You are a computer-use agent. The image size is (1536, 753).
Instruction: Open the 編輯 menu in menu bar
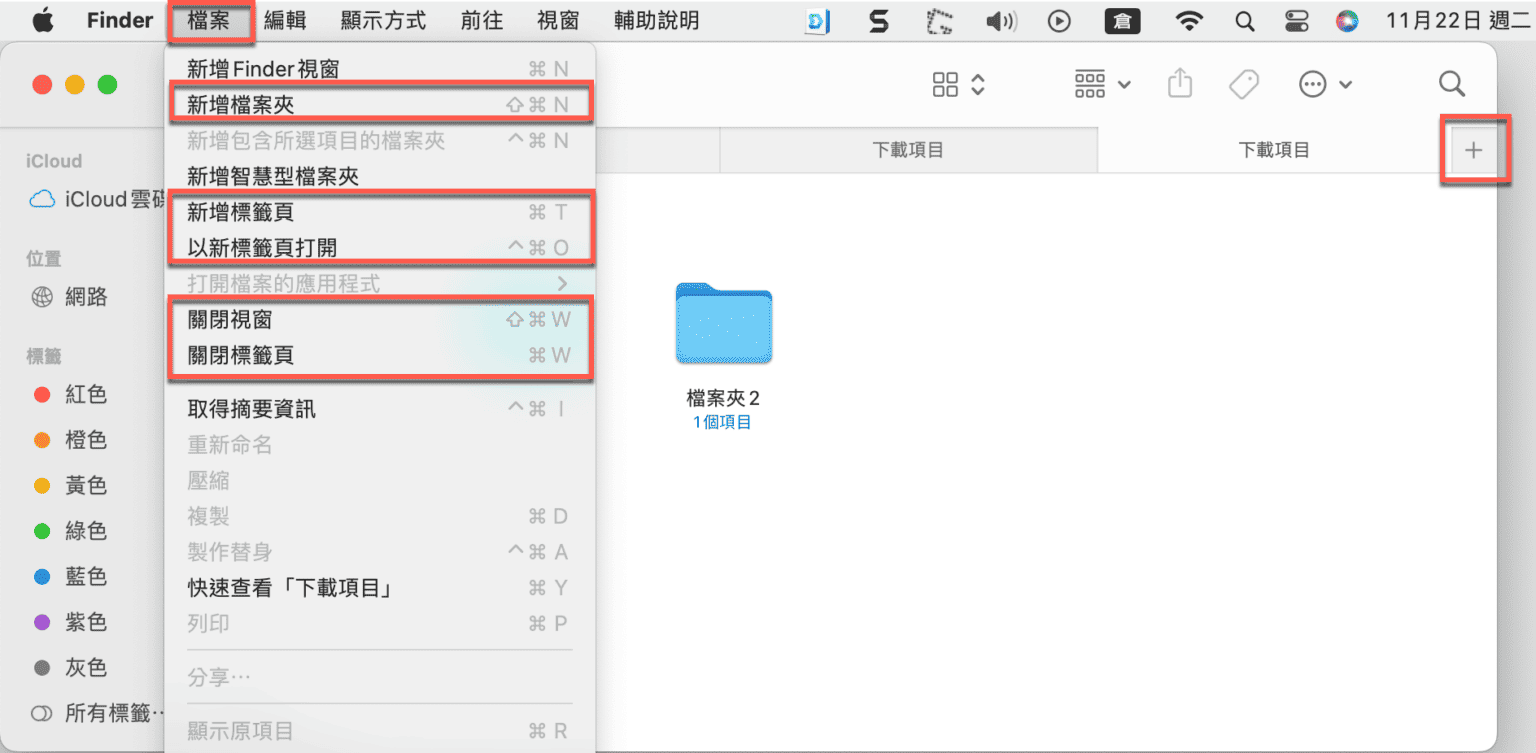[285, 20]
